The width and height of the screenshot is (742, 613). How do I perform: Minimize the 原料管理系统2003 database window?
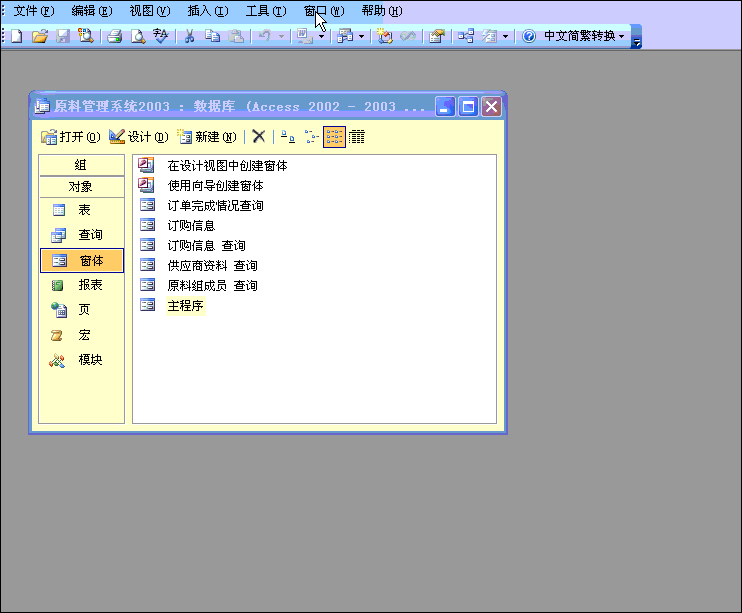click(445, 107)
